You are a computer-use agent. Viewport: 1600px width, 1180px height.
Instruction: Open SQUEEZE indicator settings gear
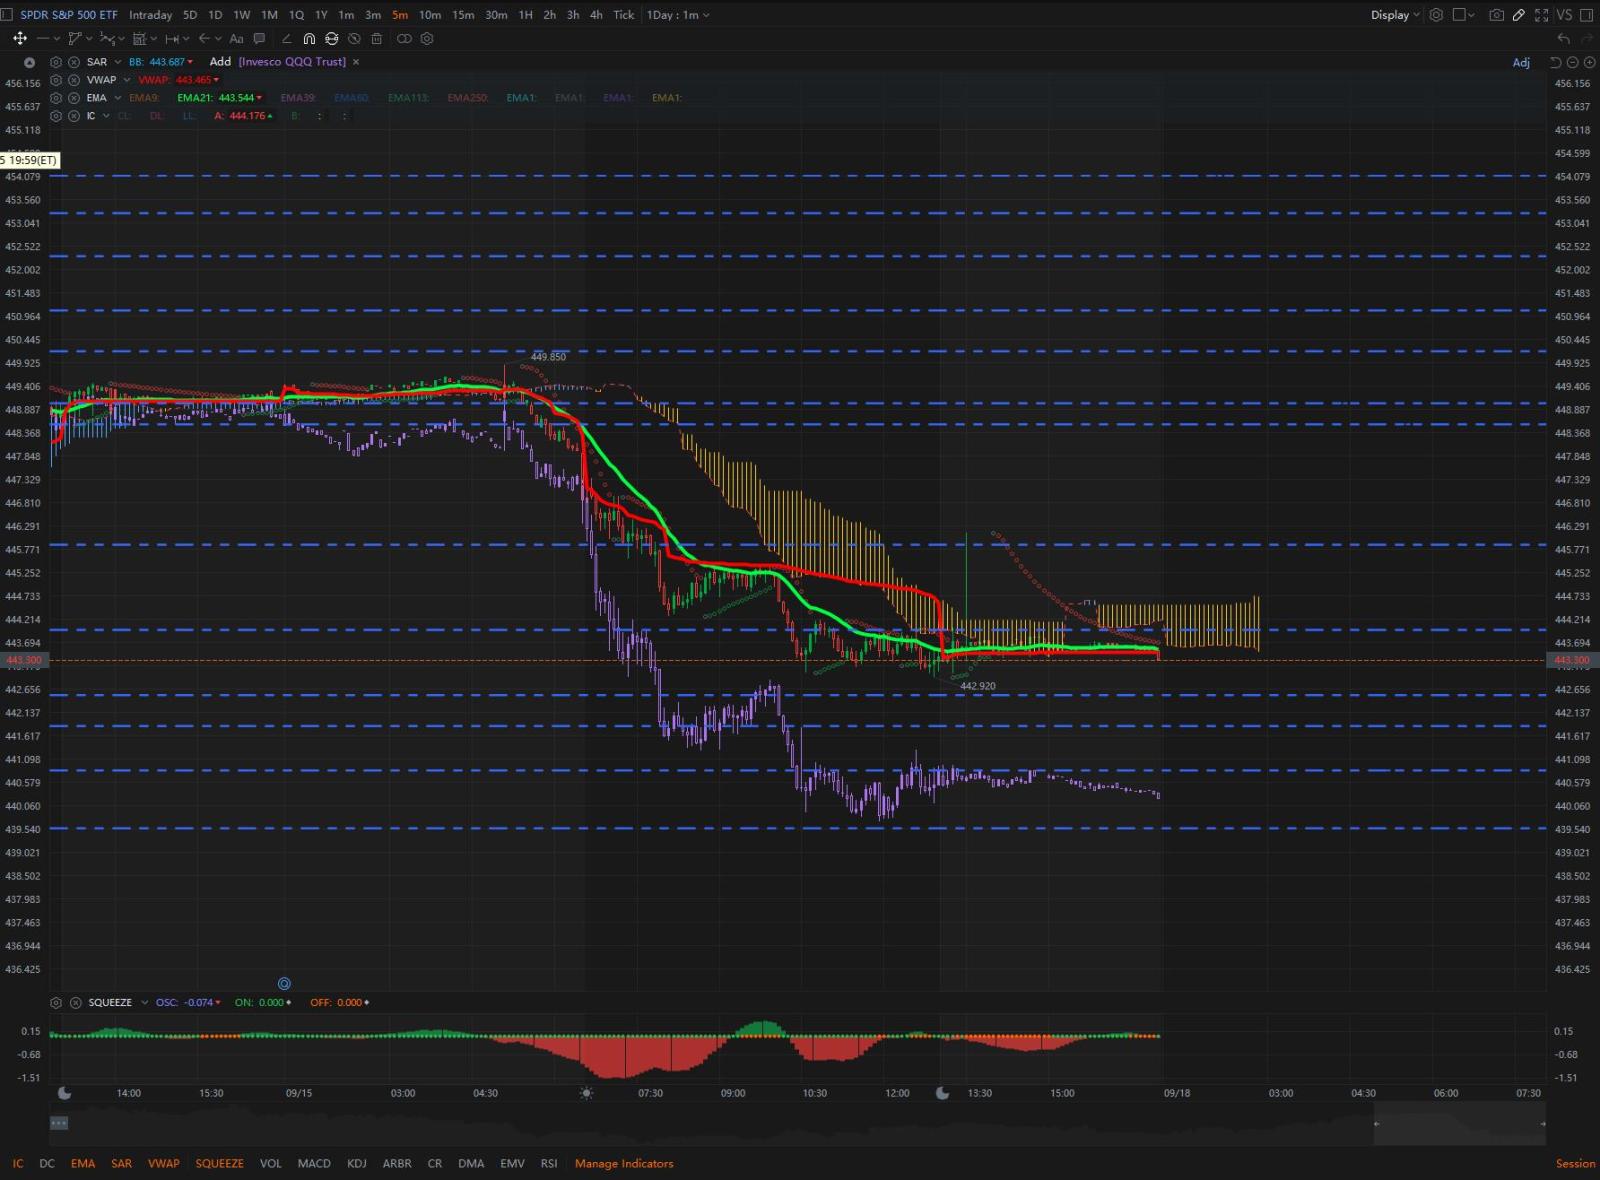(57, 1002)
